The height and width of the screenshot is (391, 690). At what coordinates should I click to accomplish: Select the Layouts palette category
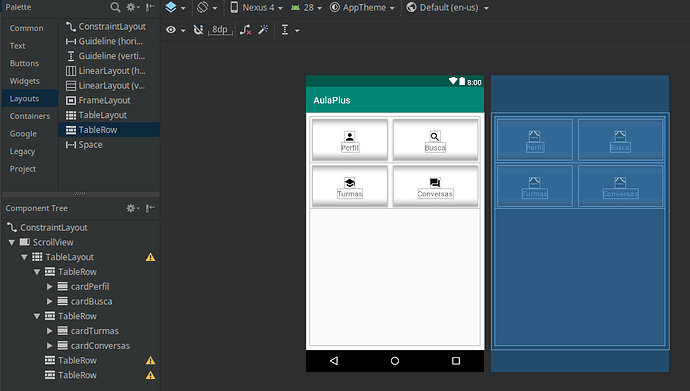pos(29,99)
